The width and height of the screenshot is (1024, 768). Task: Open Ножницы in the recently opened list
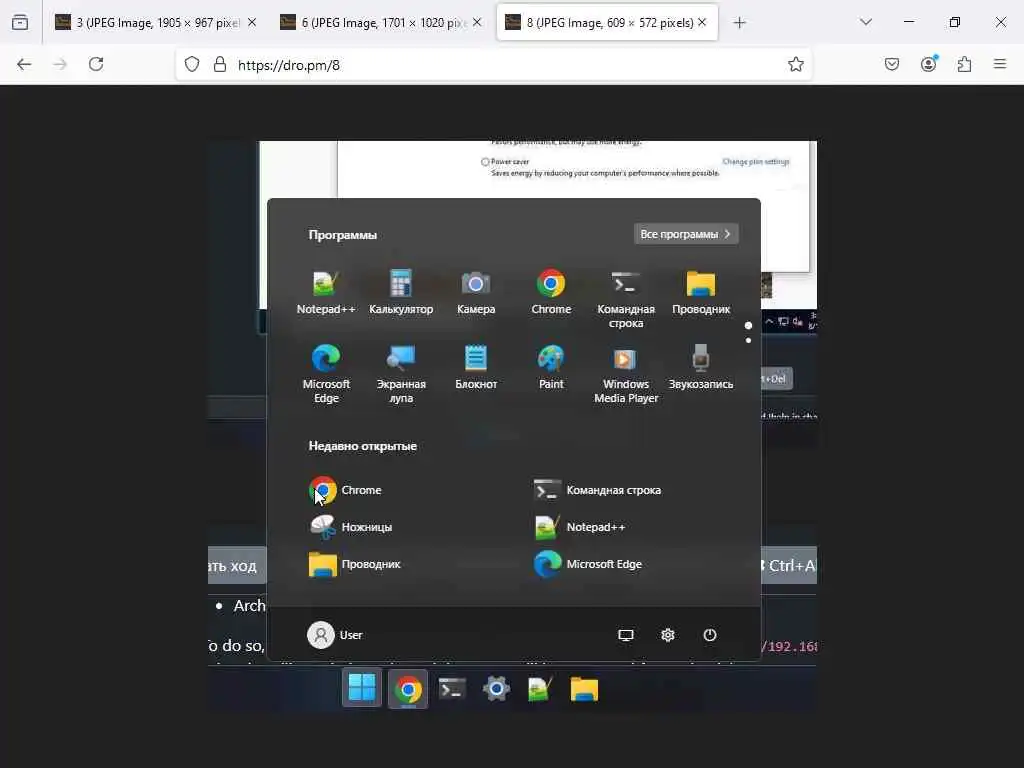(x=351, y=526)
